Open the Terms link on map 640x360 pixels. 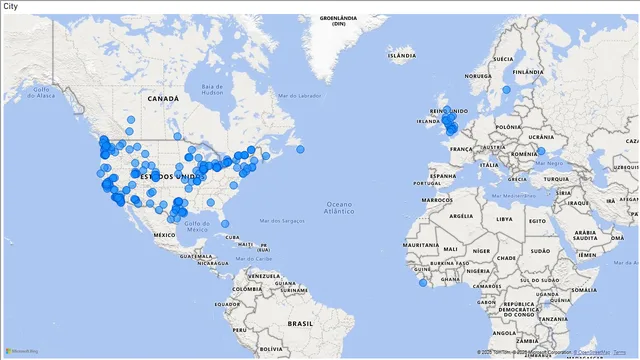pyautogui.click(x=619, y=352)
